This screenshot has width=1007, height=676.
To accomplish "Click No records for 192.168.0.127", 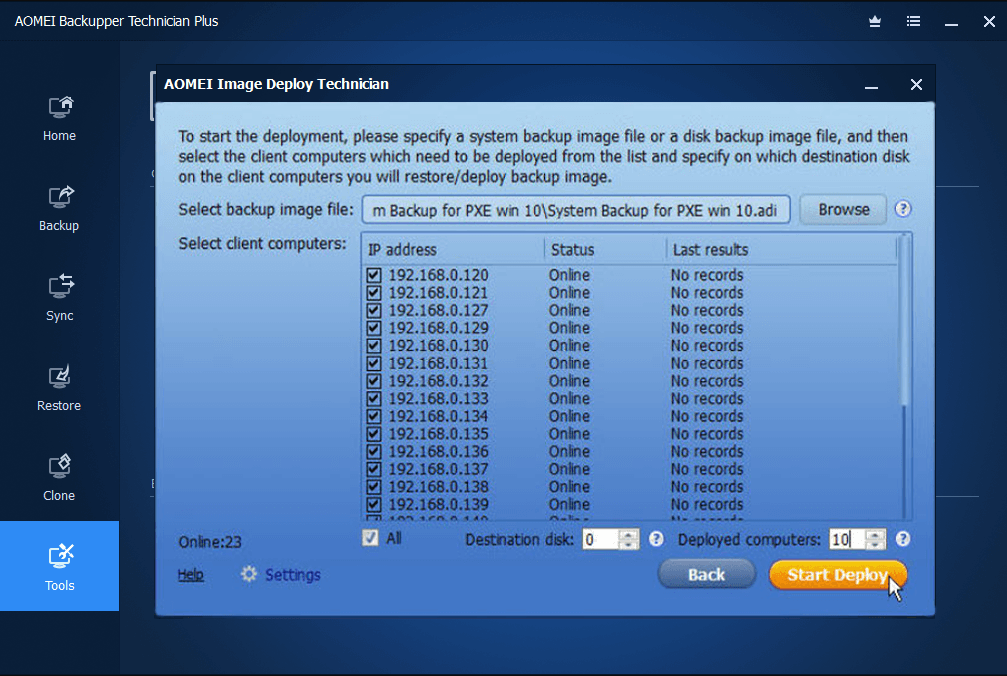I will pos(707,311).
